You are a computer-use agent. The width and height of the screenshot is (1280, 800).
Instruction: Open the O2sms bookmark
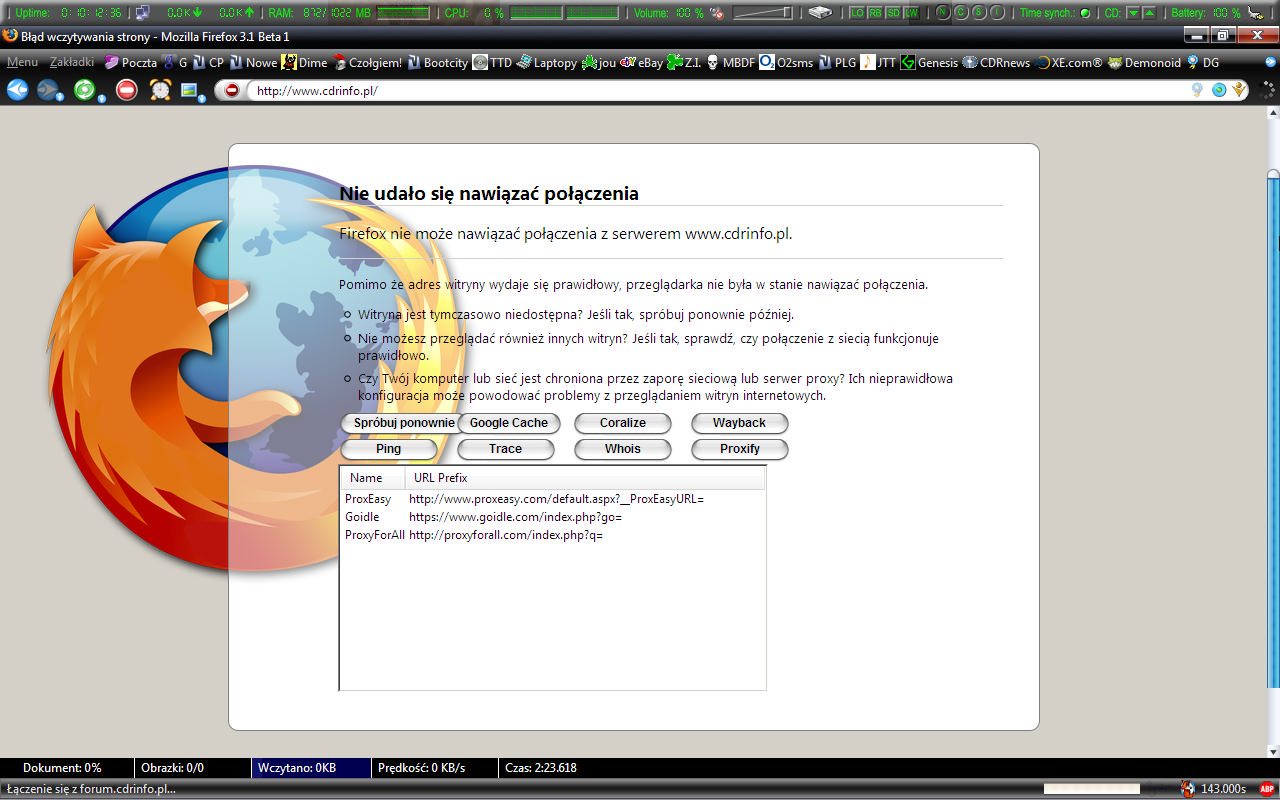[x=786, y=62]
